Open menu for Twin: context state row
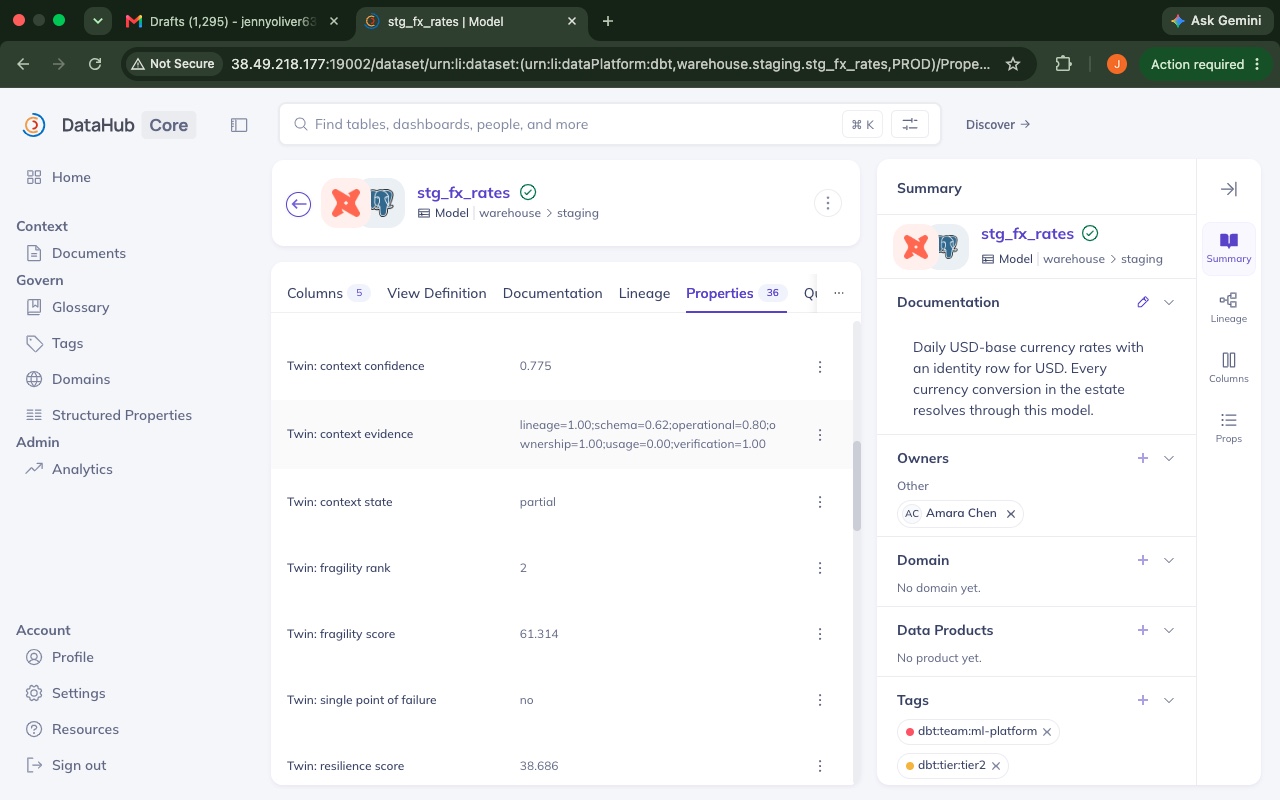 click(x=820, y=502)
